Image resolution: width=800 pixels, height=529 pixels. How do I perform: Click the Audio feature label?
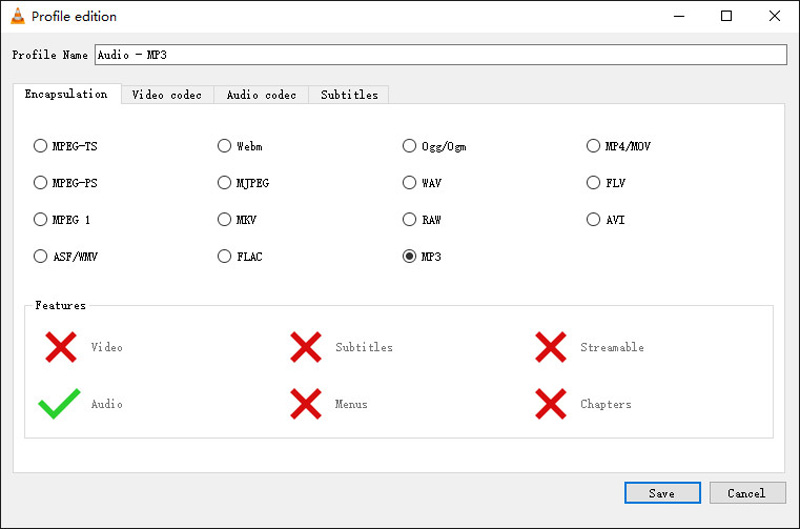107,404
